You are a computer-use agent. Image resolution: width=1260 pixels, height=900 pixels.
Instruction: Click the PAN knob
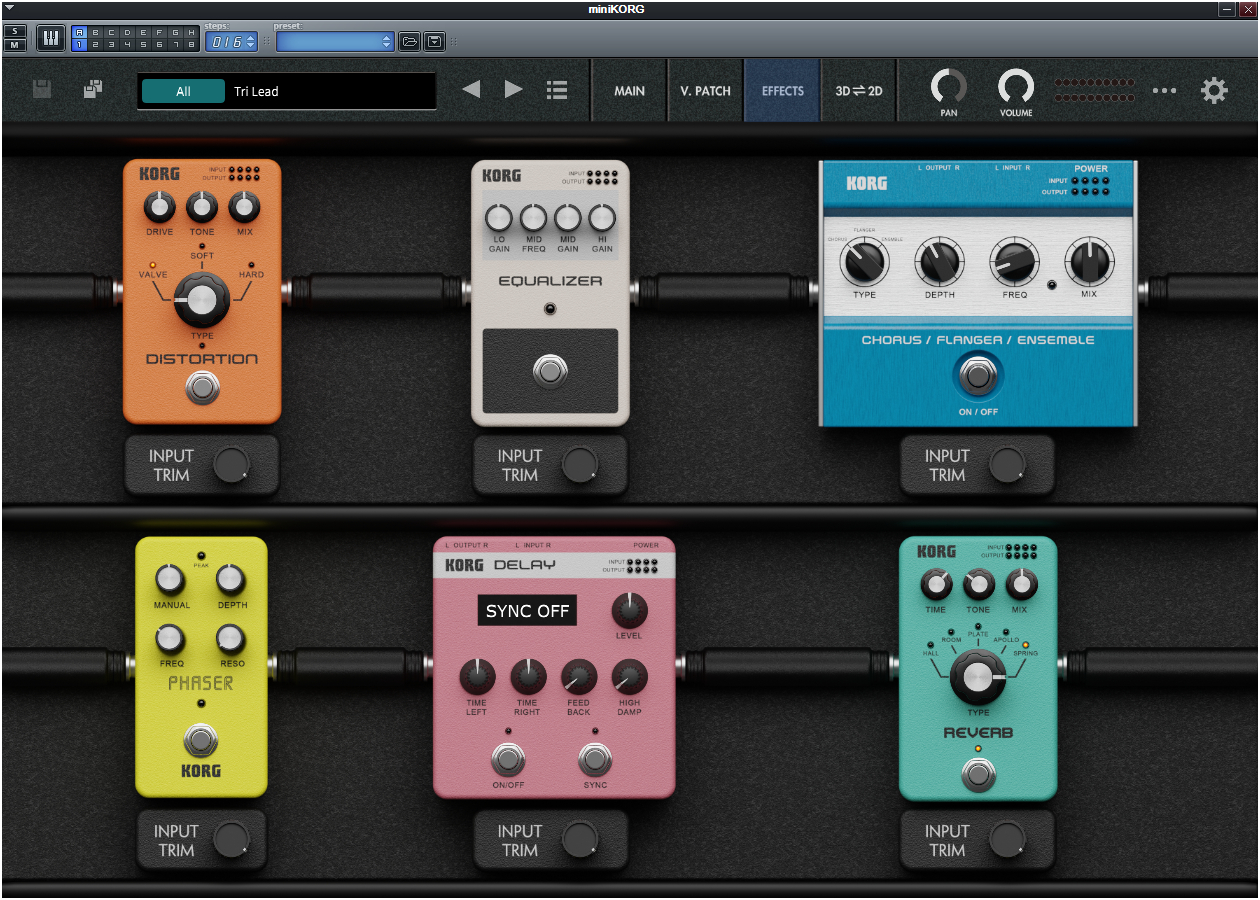point(949,87)
